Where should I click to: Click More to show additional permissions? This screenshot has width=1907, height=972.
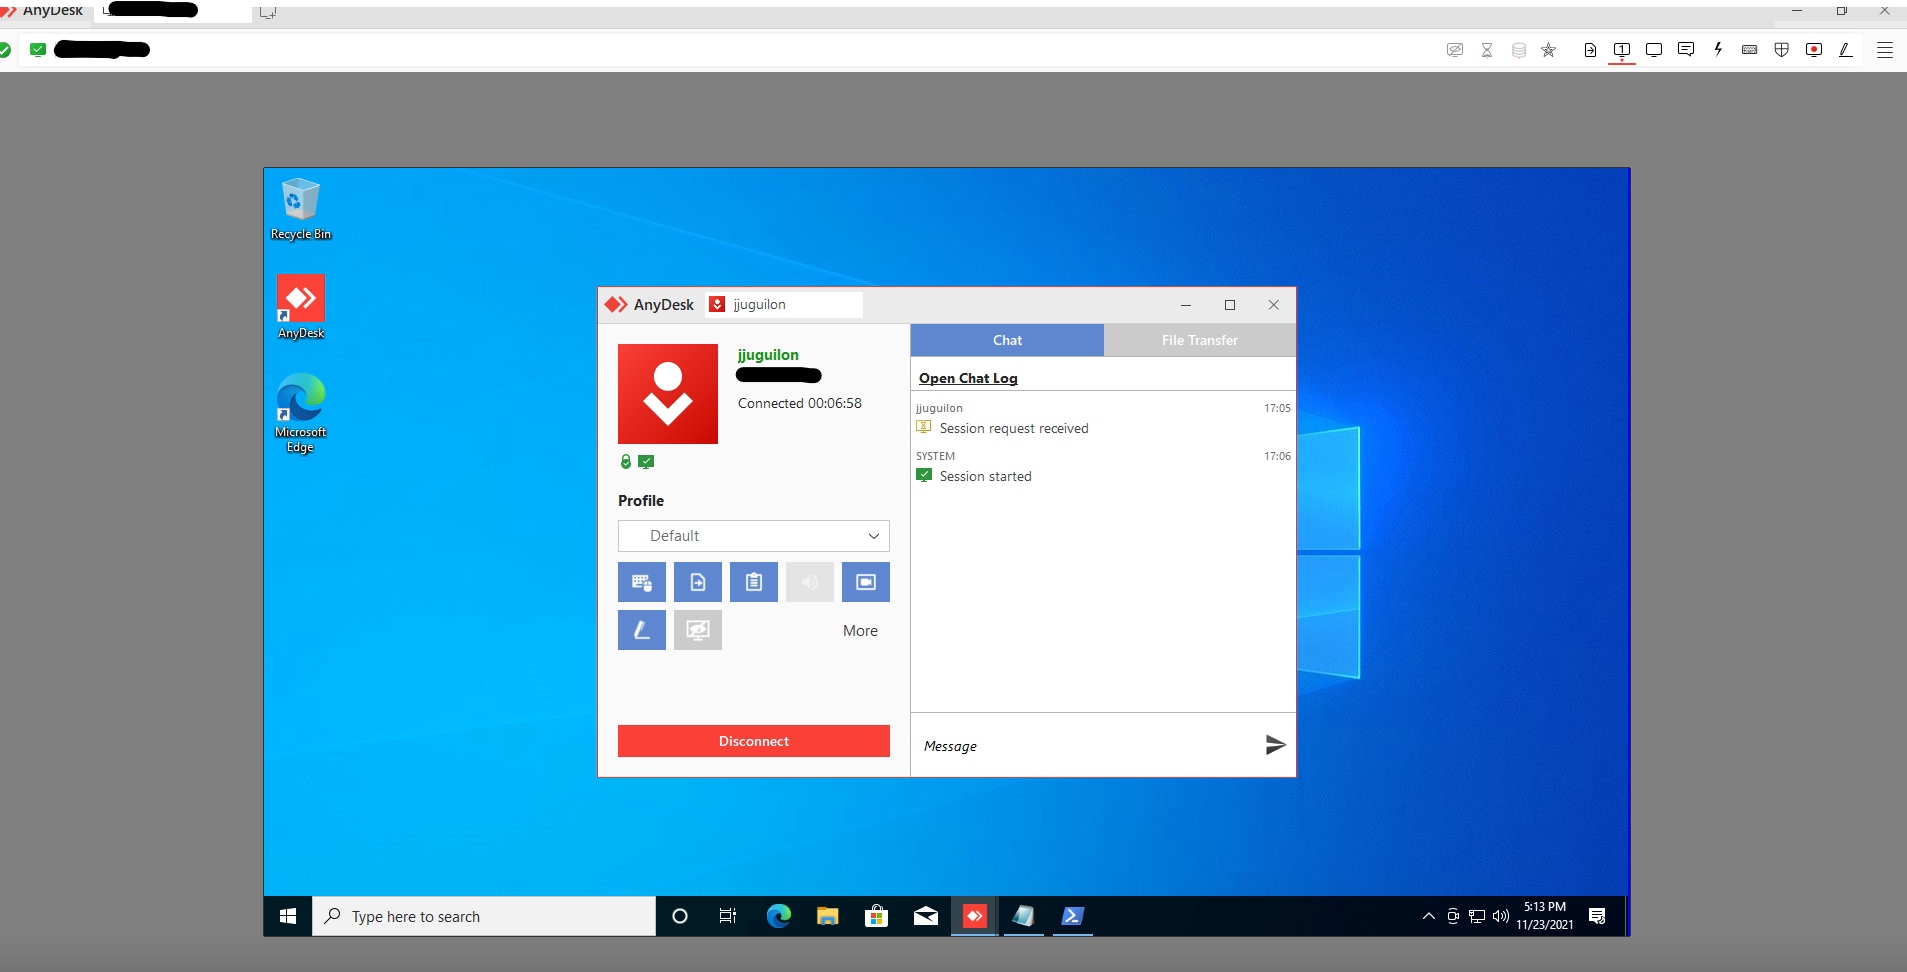(x=860, y=631)
